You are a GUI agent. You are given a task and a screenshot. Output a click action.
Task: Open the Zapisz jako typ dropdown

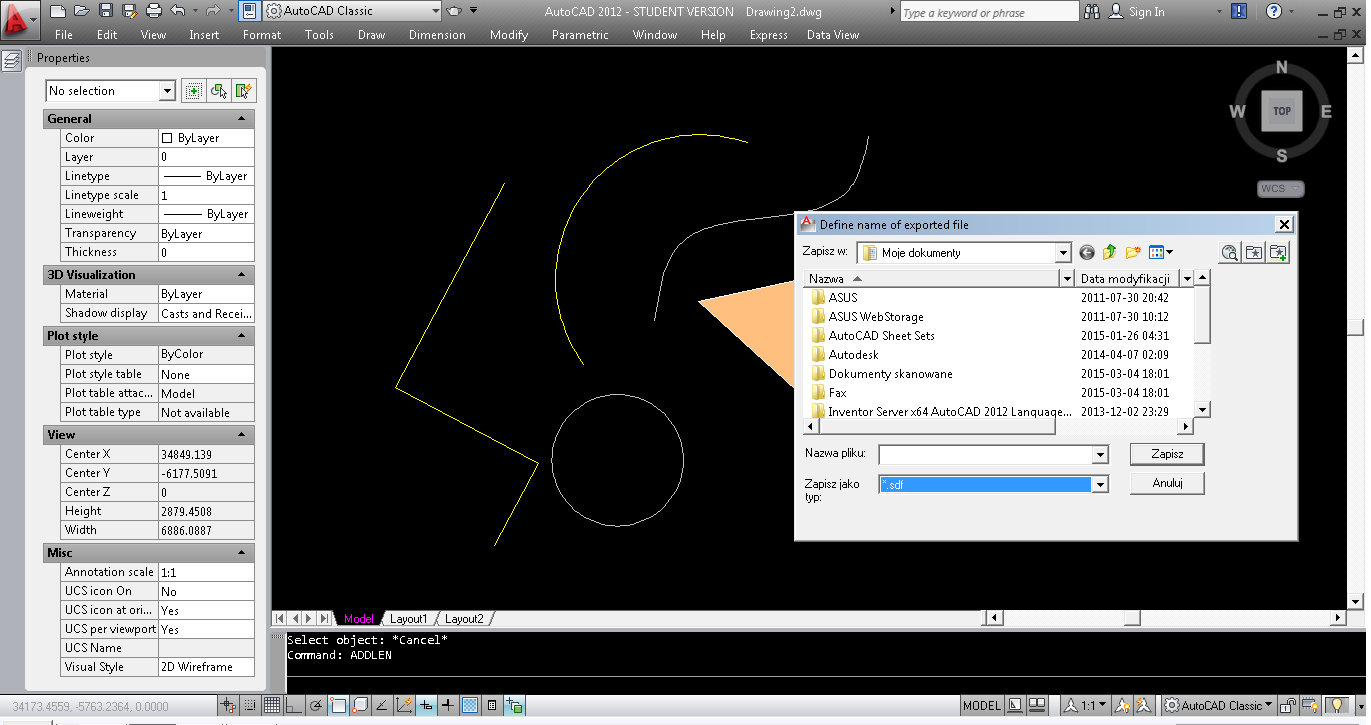[x=1100, y=484]
